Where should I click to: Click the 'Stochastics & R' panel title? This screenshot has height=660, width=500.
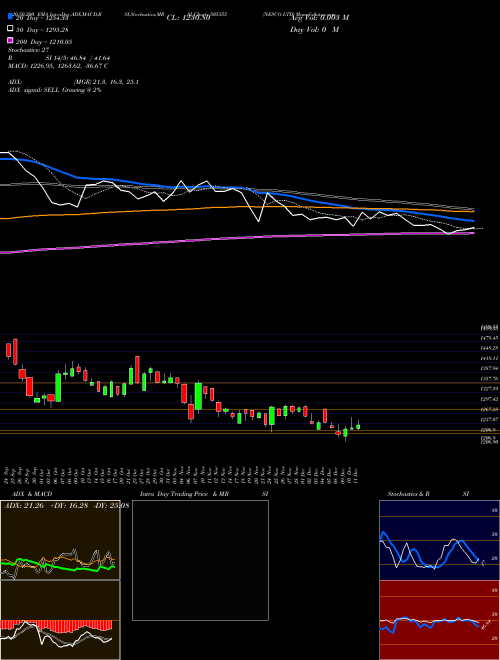(408, 494)
